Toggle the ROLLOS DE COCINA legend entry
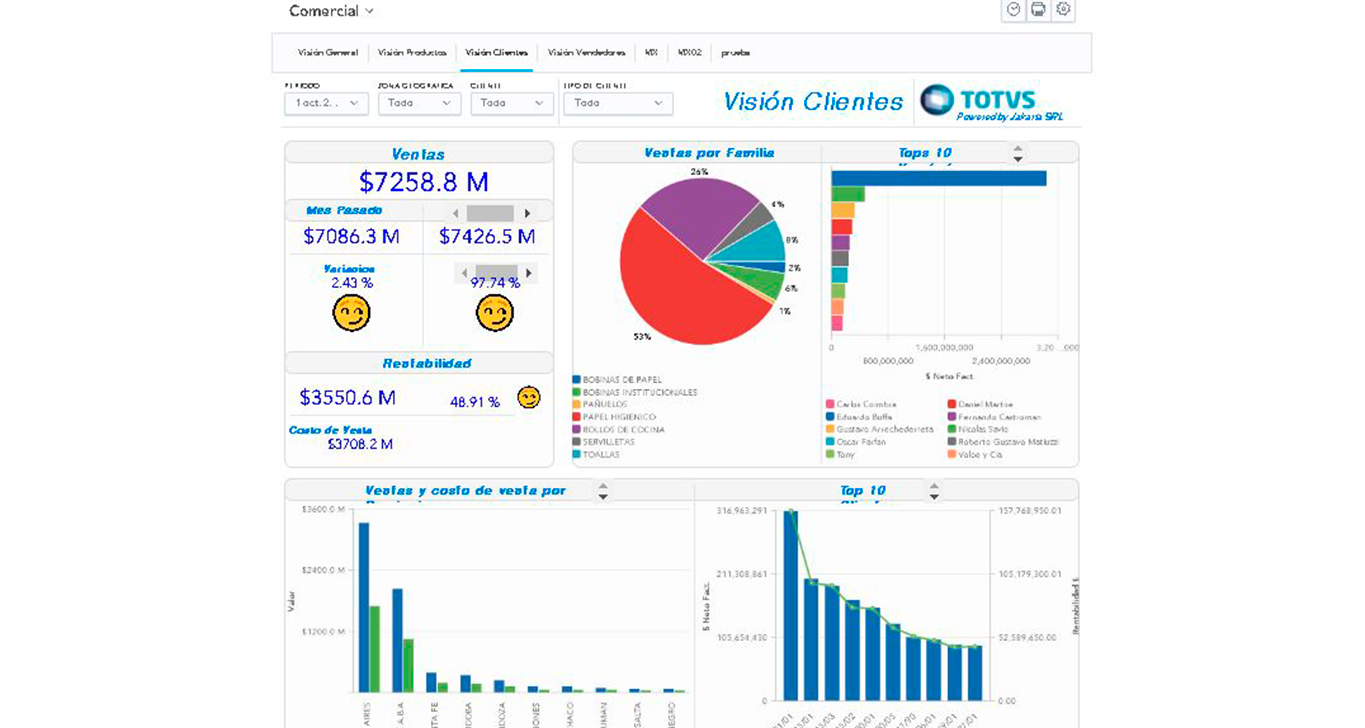The image size is (1365, 728). pos(623,429)
